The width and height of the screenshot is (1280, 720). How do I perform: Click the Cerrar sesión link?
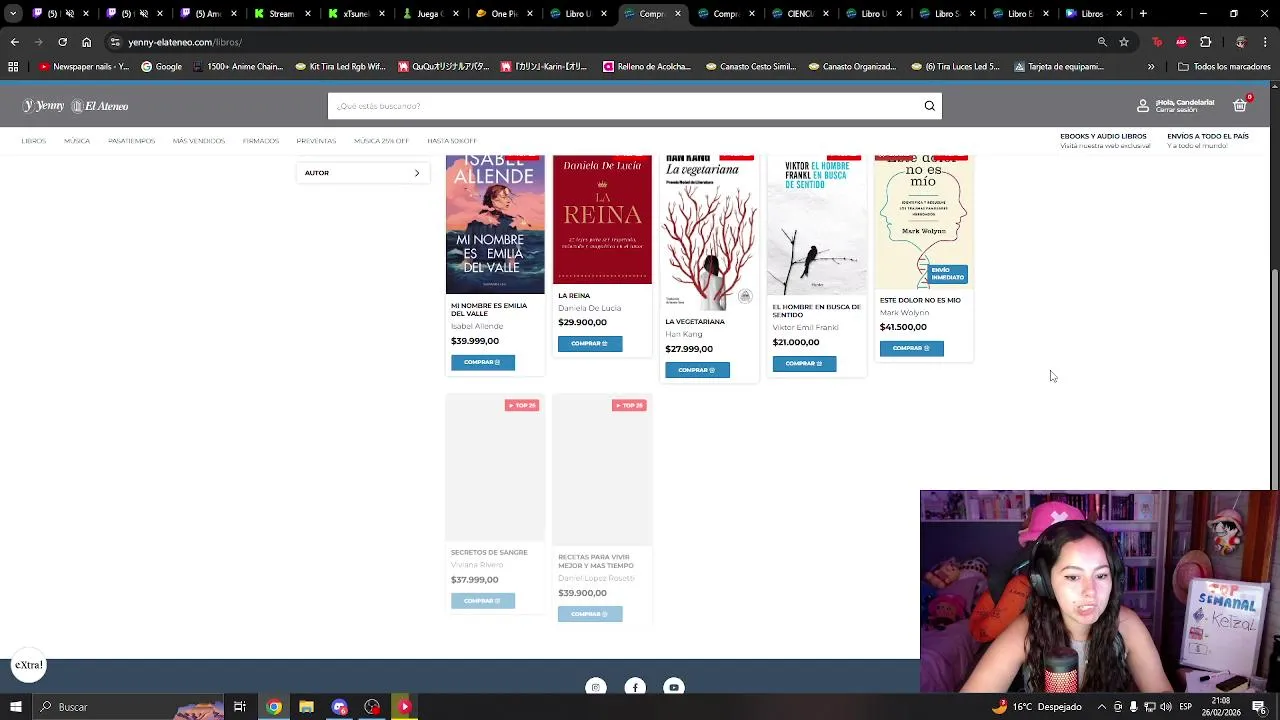pyautogui.click(x=1176, y=110)
